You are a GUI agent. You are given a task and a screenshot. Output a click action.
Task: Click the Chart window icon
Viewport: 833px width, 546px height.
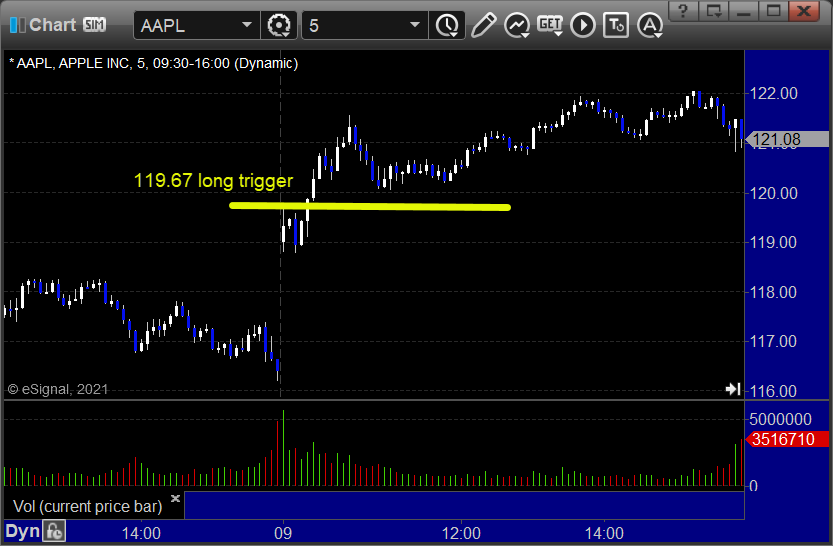click(x=17, y=24)
